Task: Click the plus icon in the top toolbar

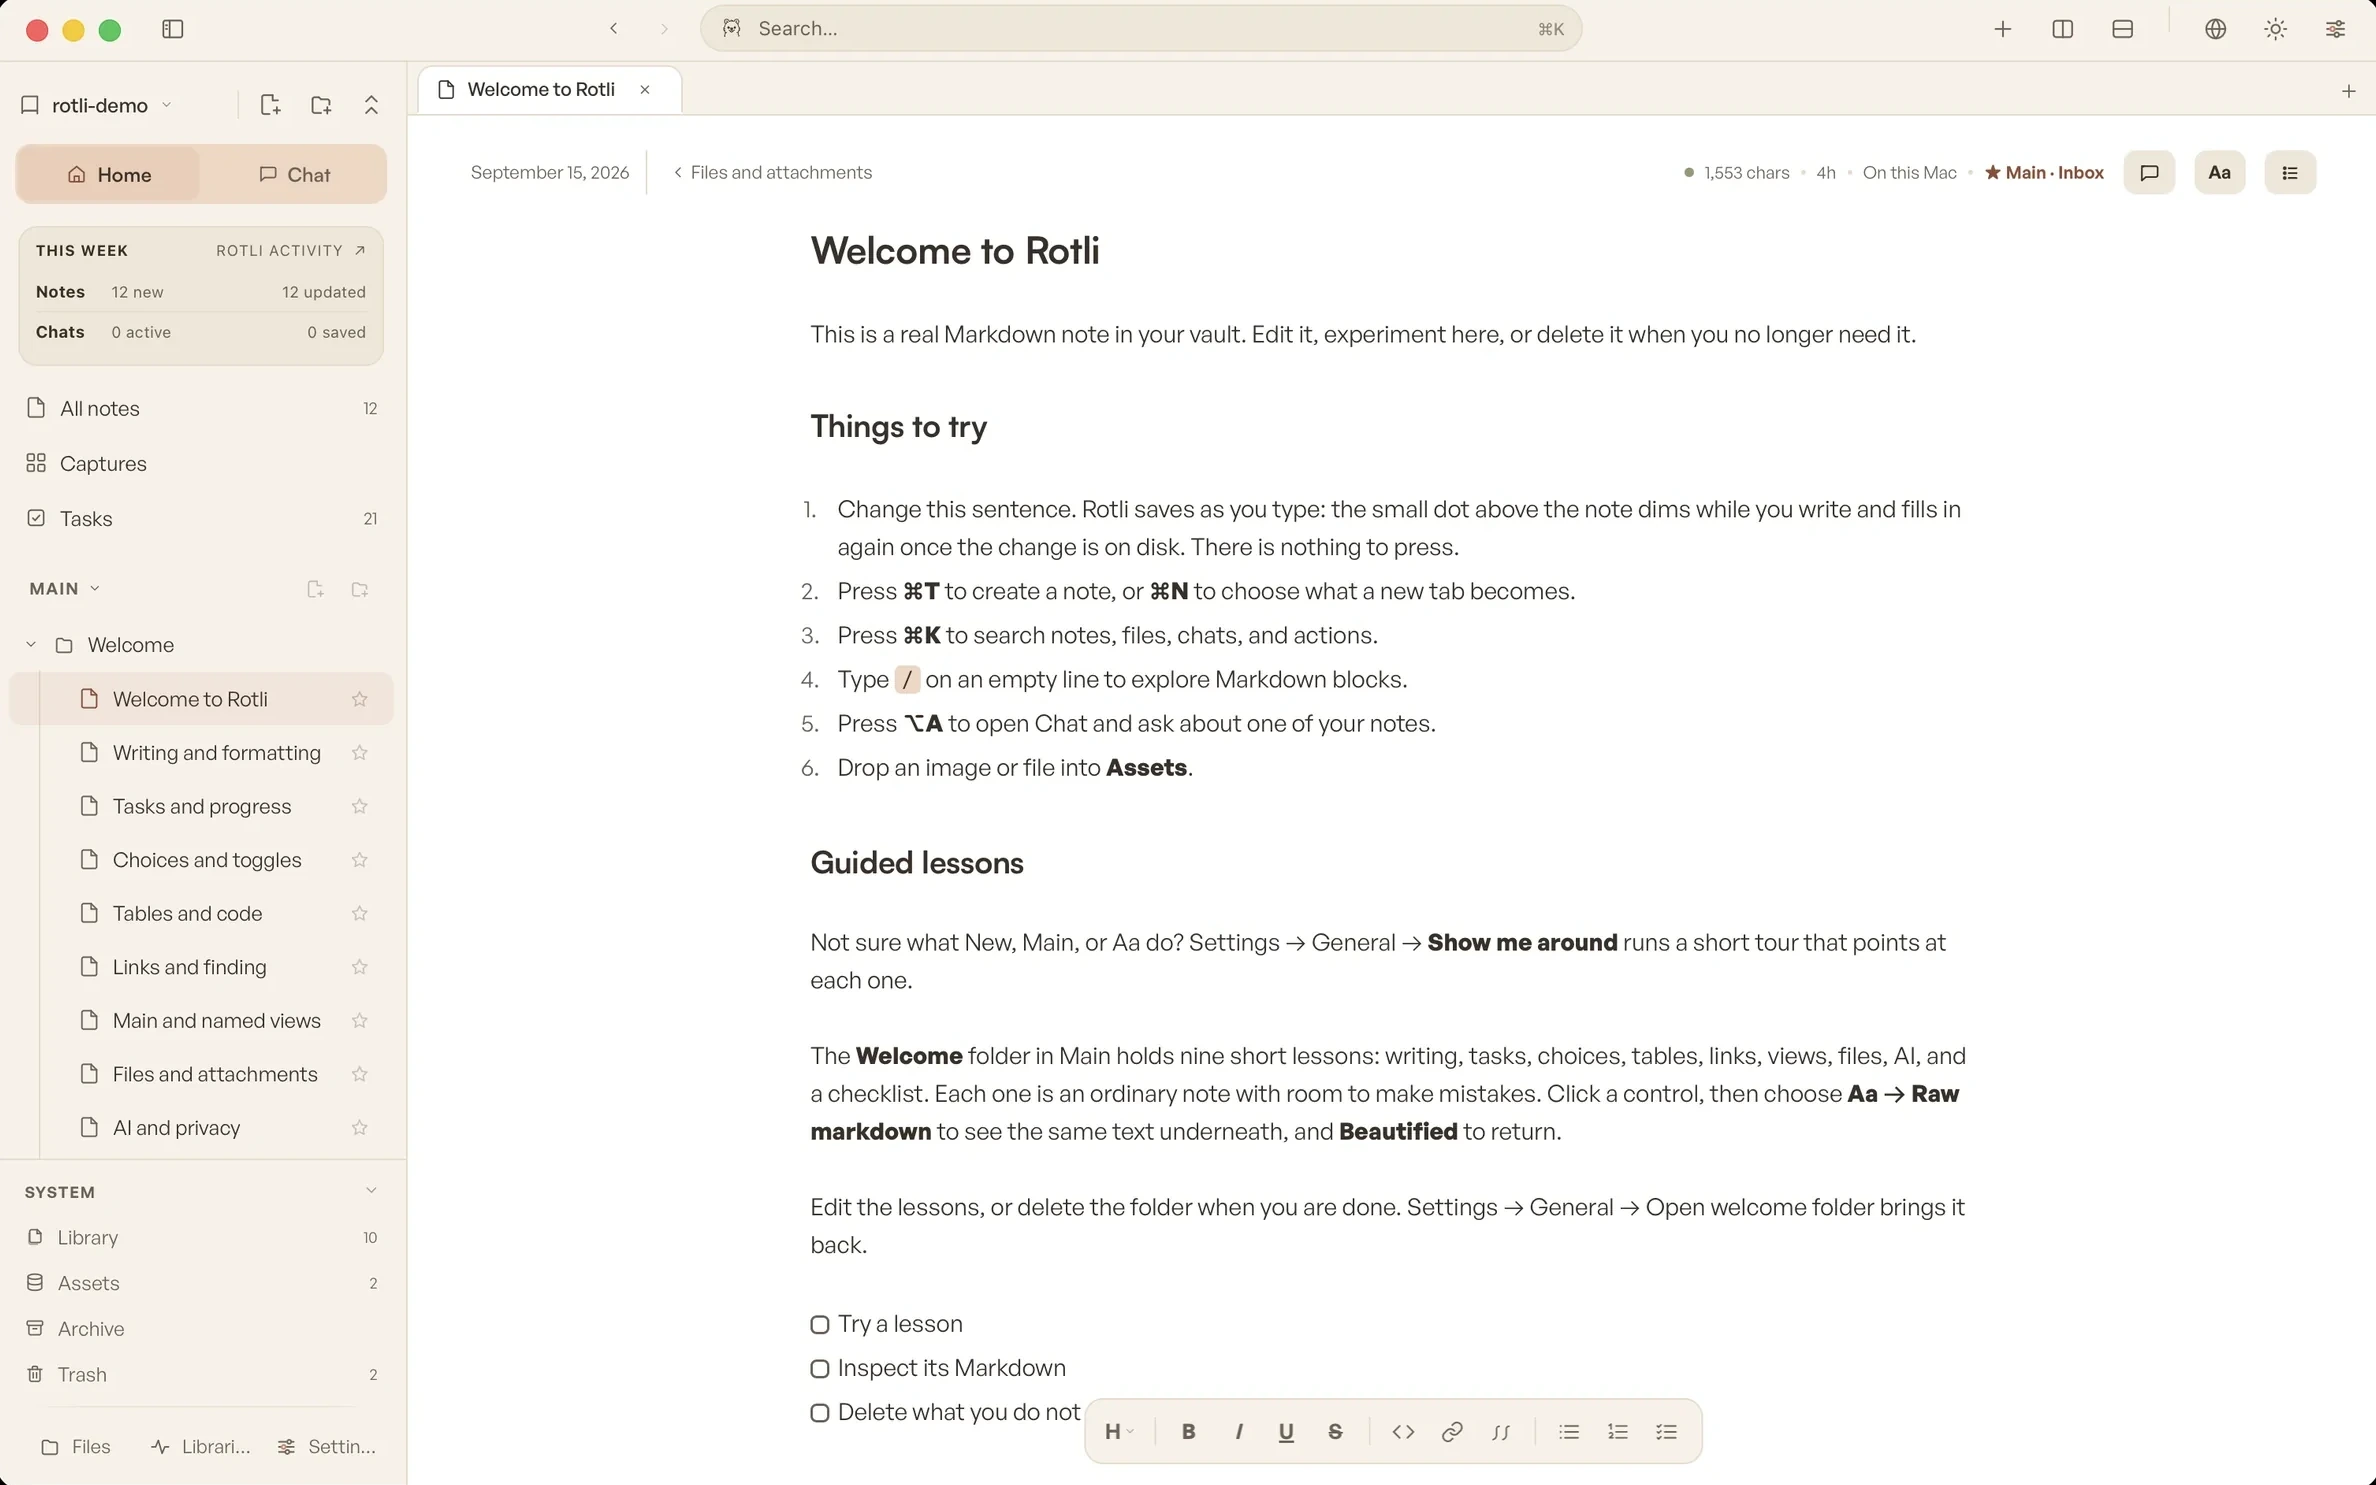Action: (2002, 29)
